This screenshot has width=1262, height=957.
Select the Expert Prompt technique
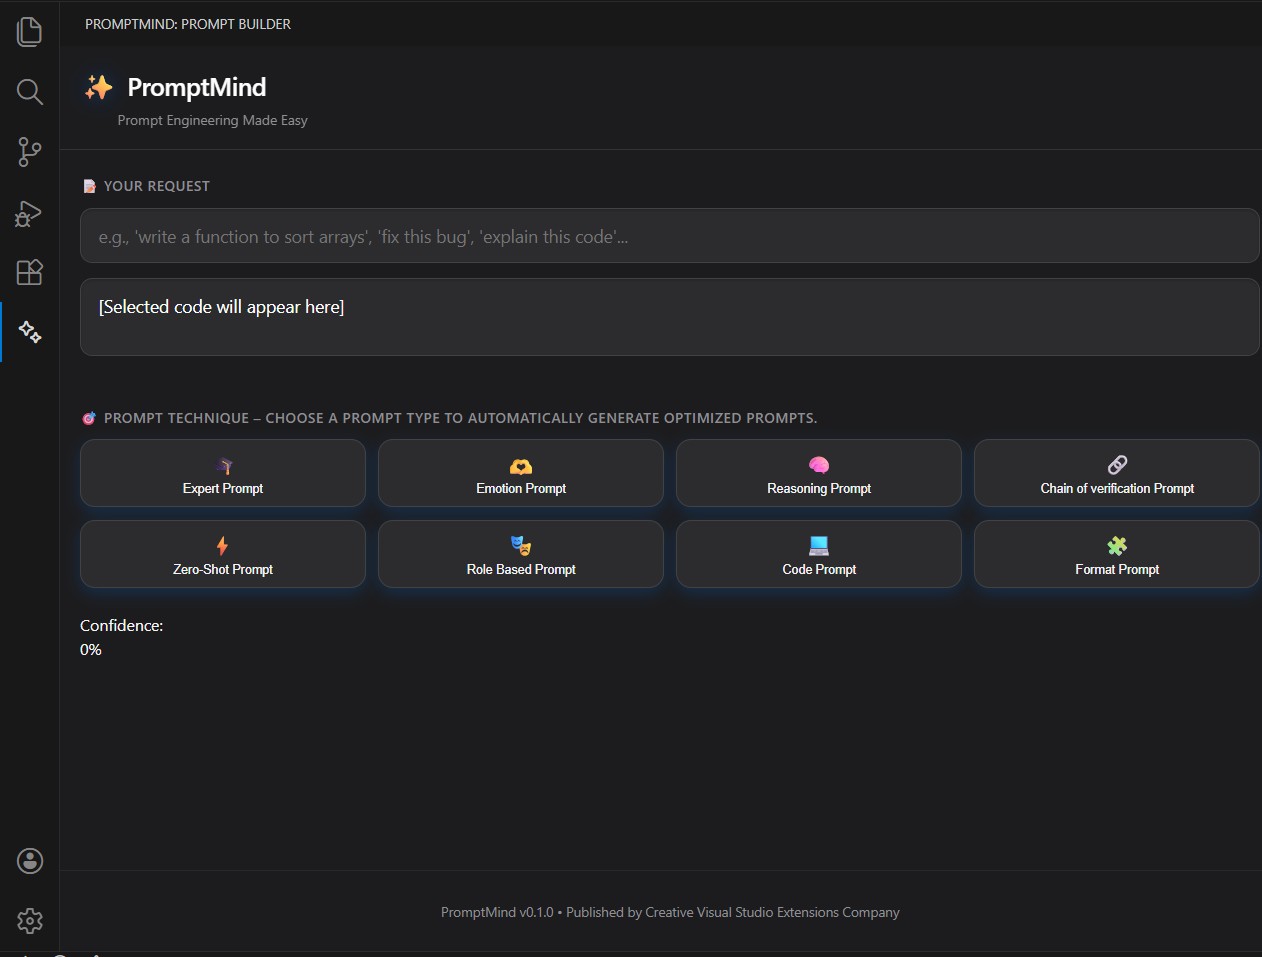[x=222, y=473]
